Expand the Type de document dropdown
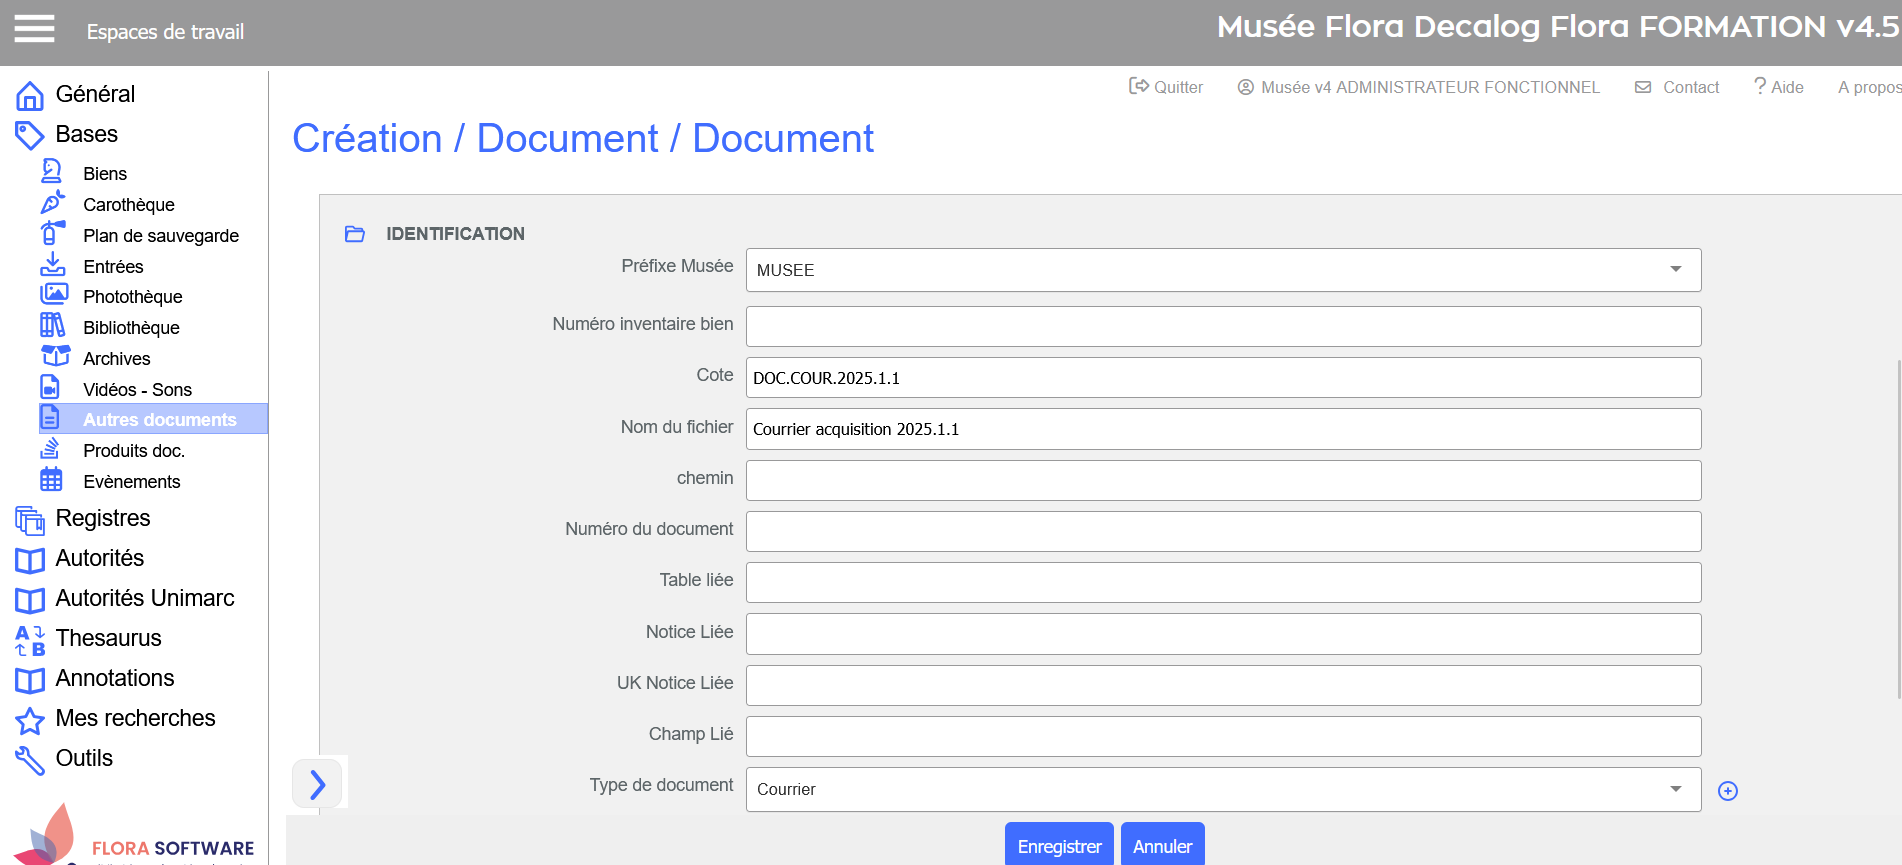This screenshot has height=865, width=1902. coord(1222,789)
